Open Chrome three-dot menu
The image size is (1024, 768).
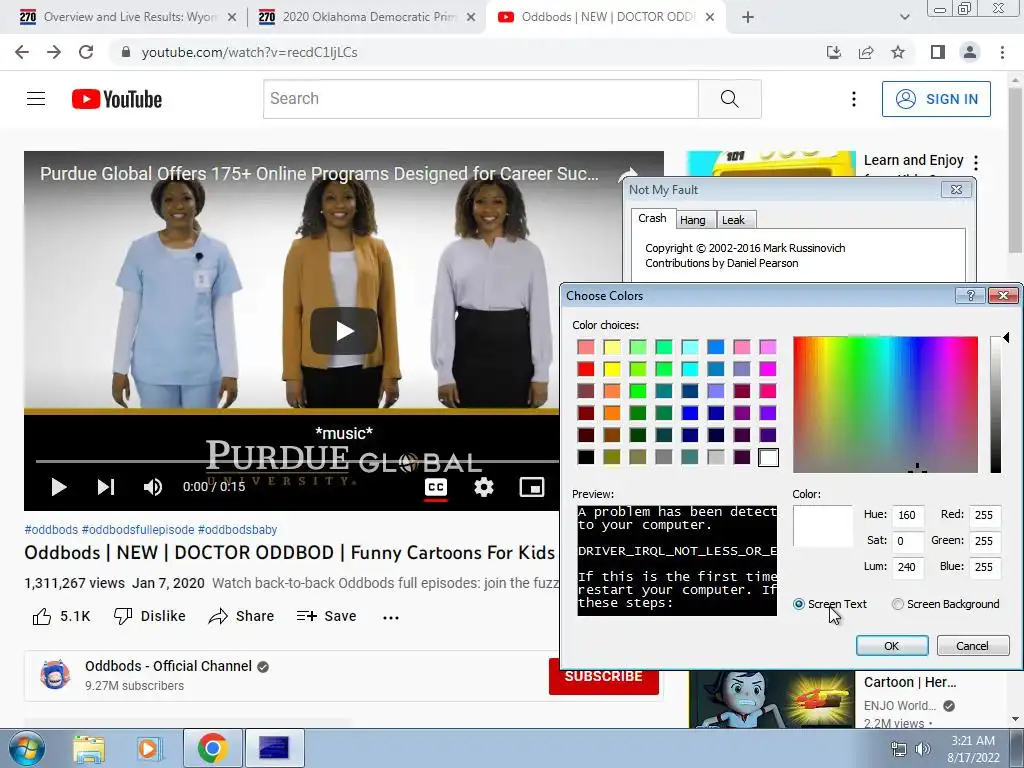coord(1002,52)
